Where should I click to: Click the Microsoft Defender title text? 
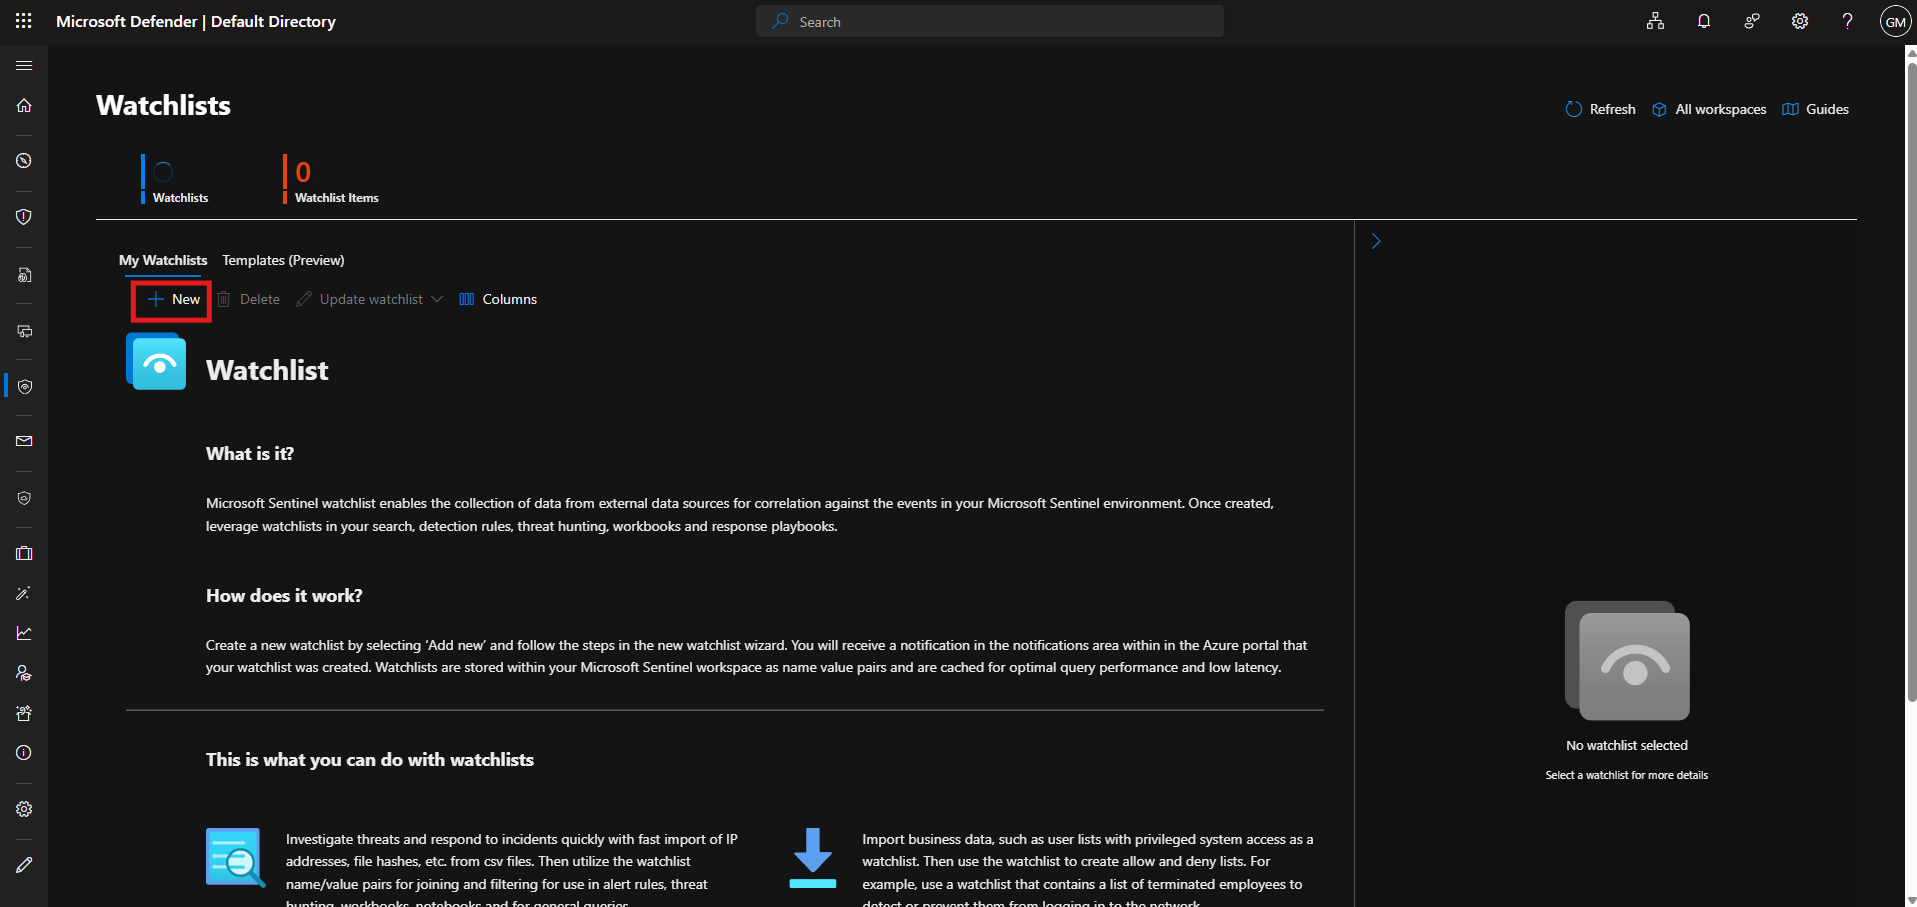tap(196, 21)
